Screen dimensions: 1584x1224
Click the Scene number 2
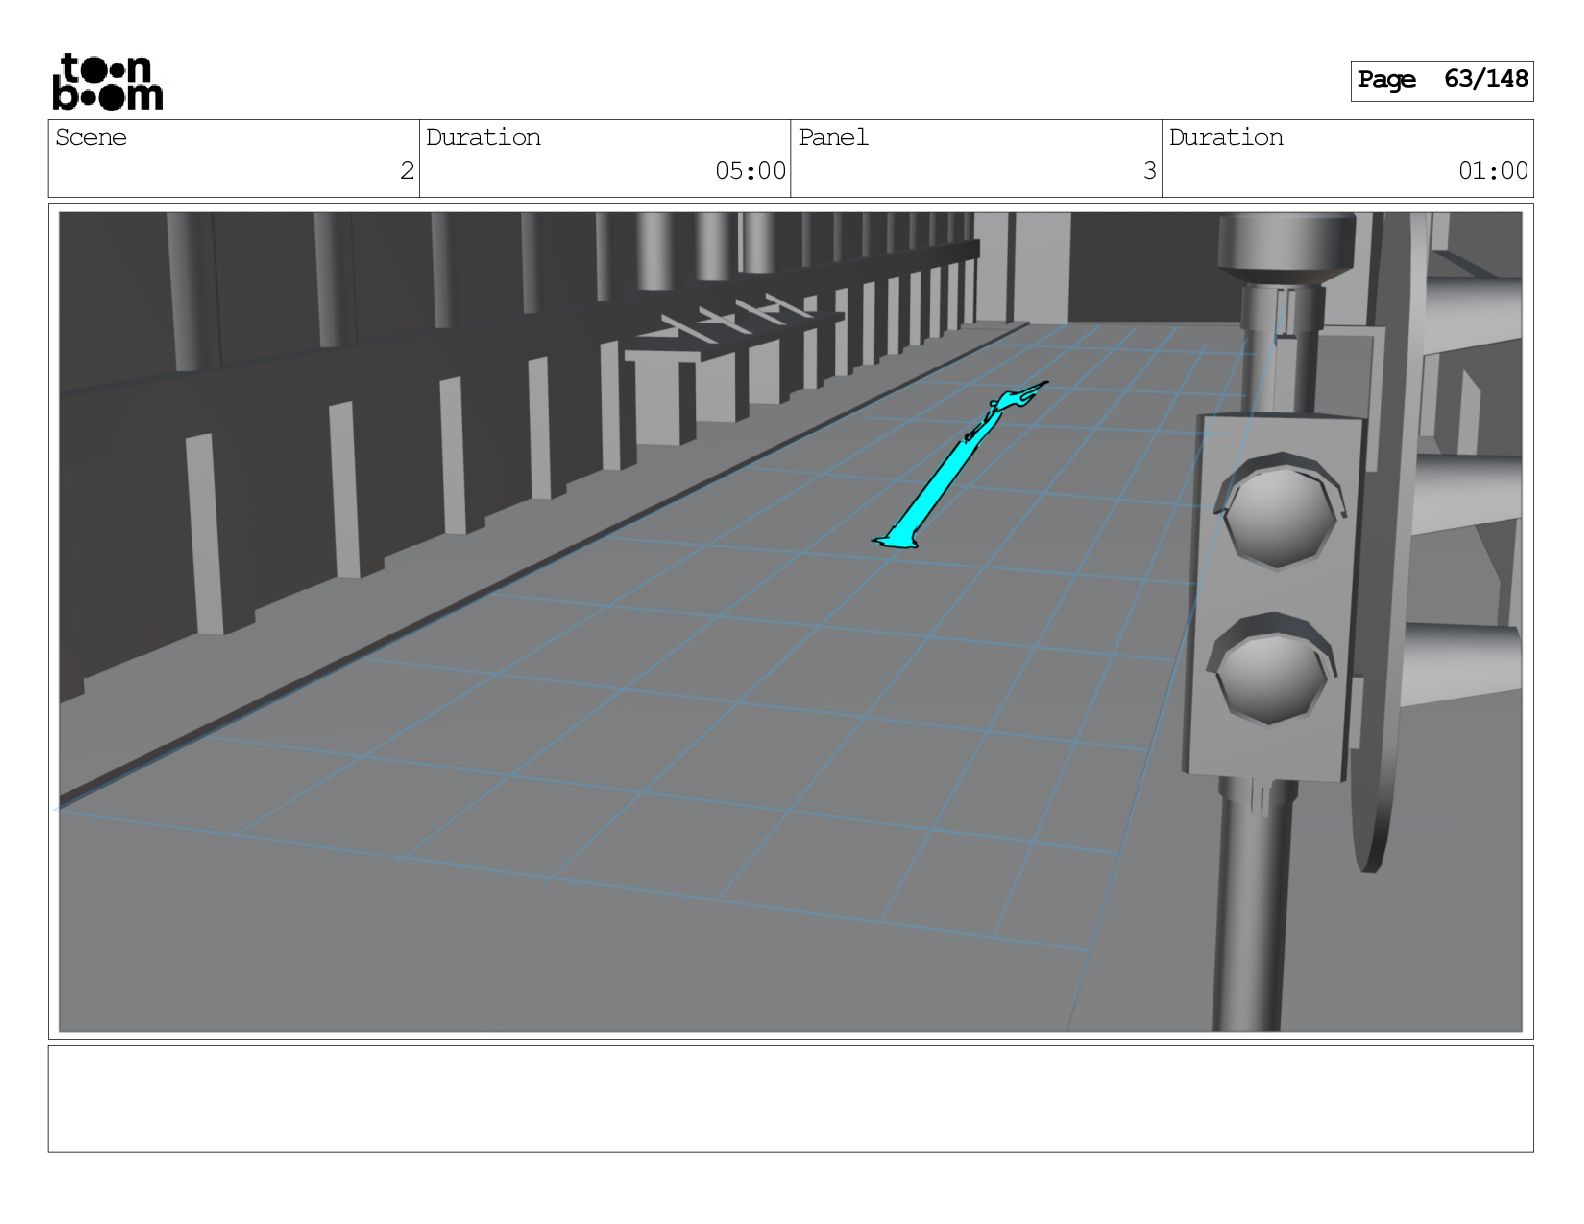point(406,171)
